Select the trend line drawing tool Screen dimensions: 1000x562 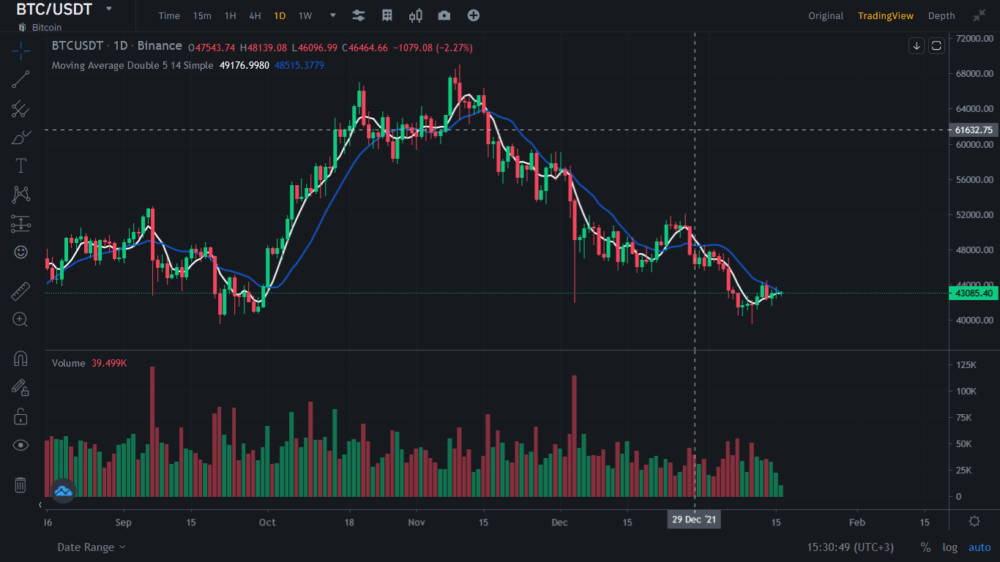tap(20, 80)
